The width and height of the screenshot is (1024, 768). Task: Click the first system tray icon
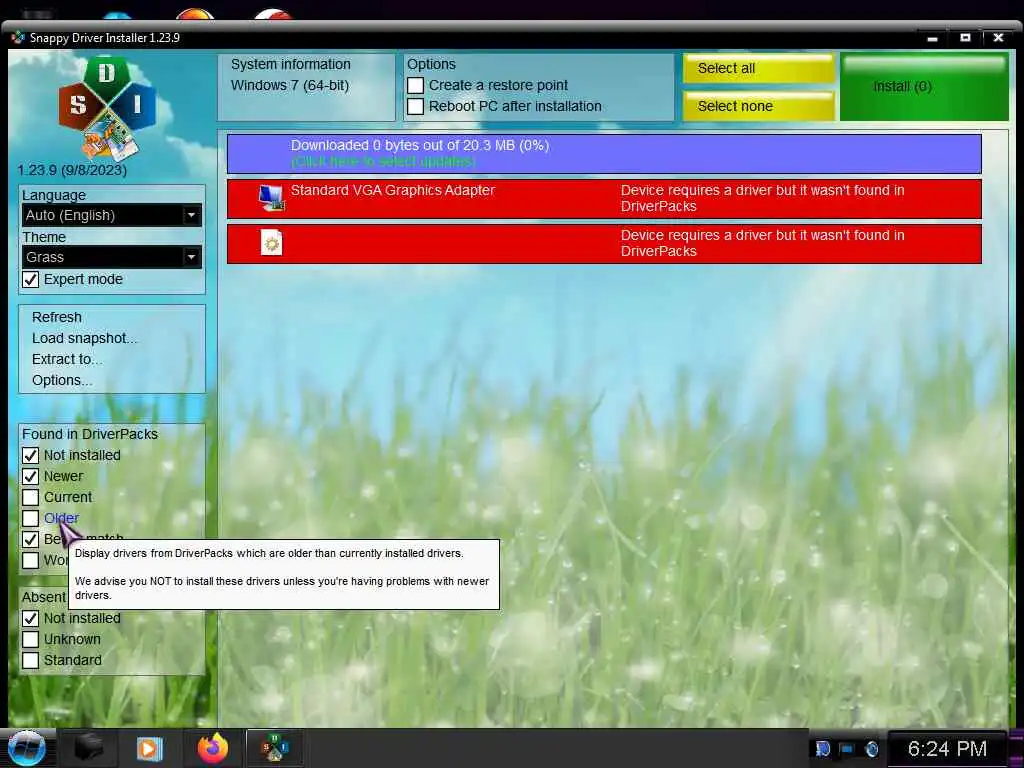[x=823, y=748]
